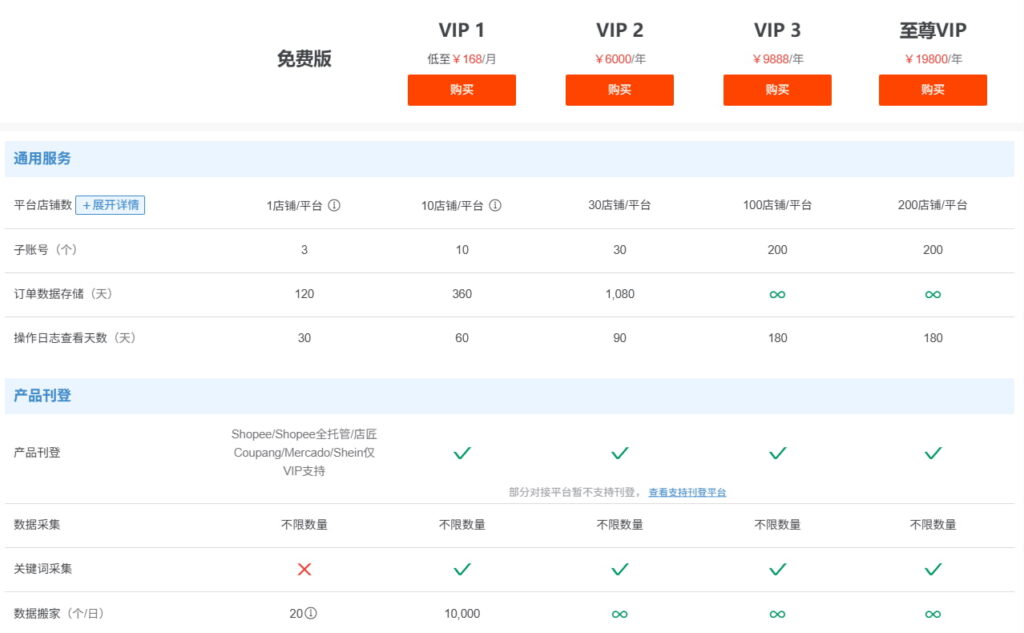The height and width of the screenshot is (633, 1024).
Task: Click infinity symbol for 至尊VIP 订单数据存储
Action: click(x=932, y=294)
